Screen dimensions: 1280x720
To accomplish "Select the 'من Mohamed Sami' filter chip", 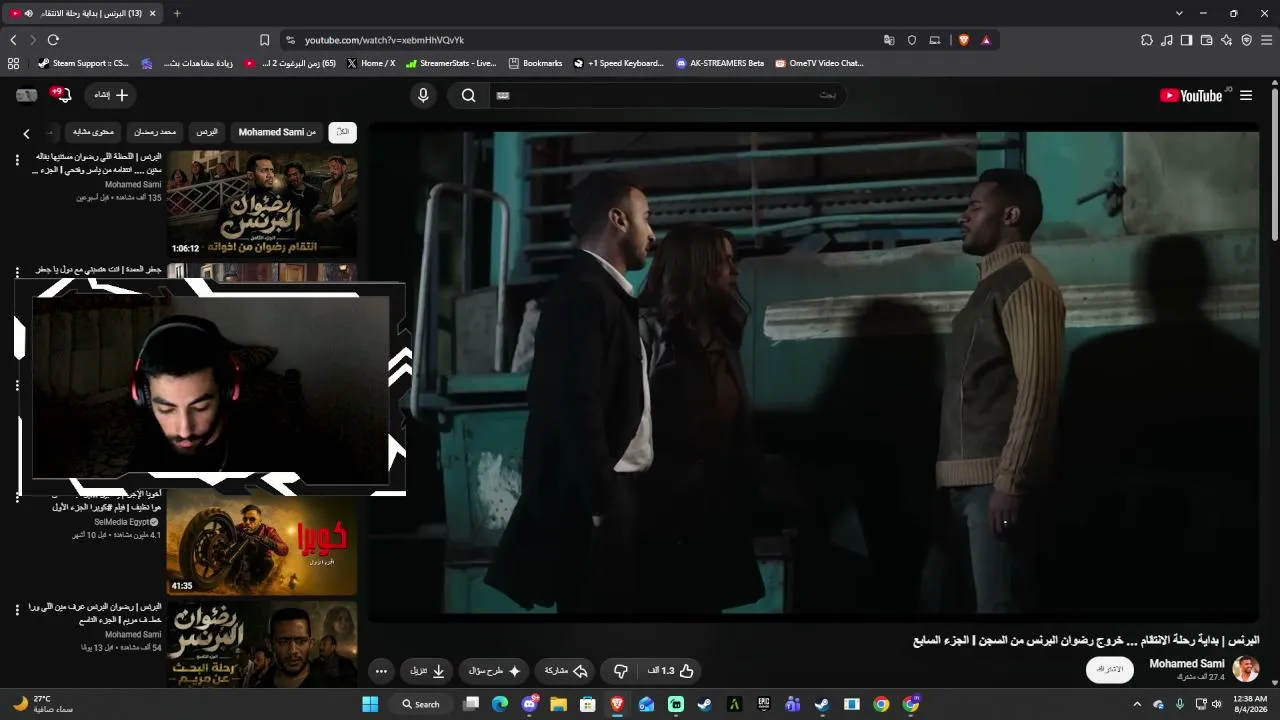I will coord(277,132).
